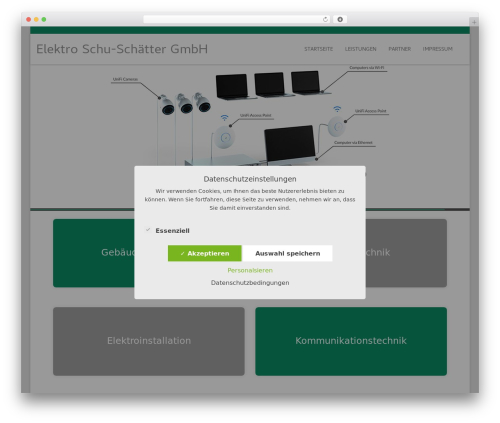Maximize the window with the green button
Image resolution: width=500 pixels, height=423 pixels.
coord(44,20)
